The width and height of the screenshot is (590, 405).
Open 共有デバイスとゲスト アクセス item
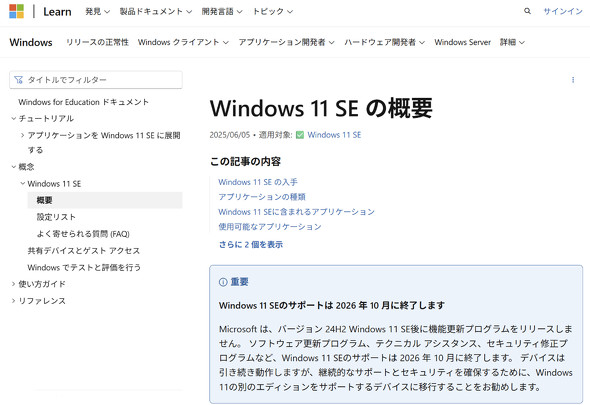(84, 251)
